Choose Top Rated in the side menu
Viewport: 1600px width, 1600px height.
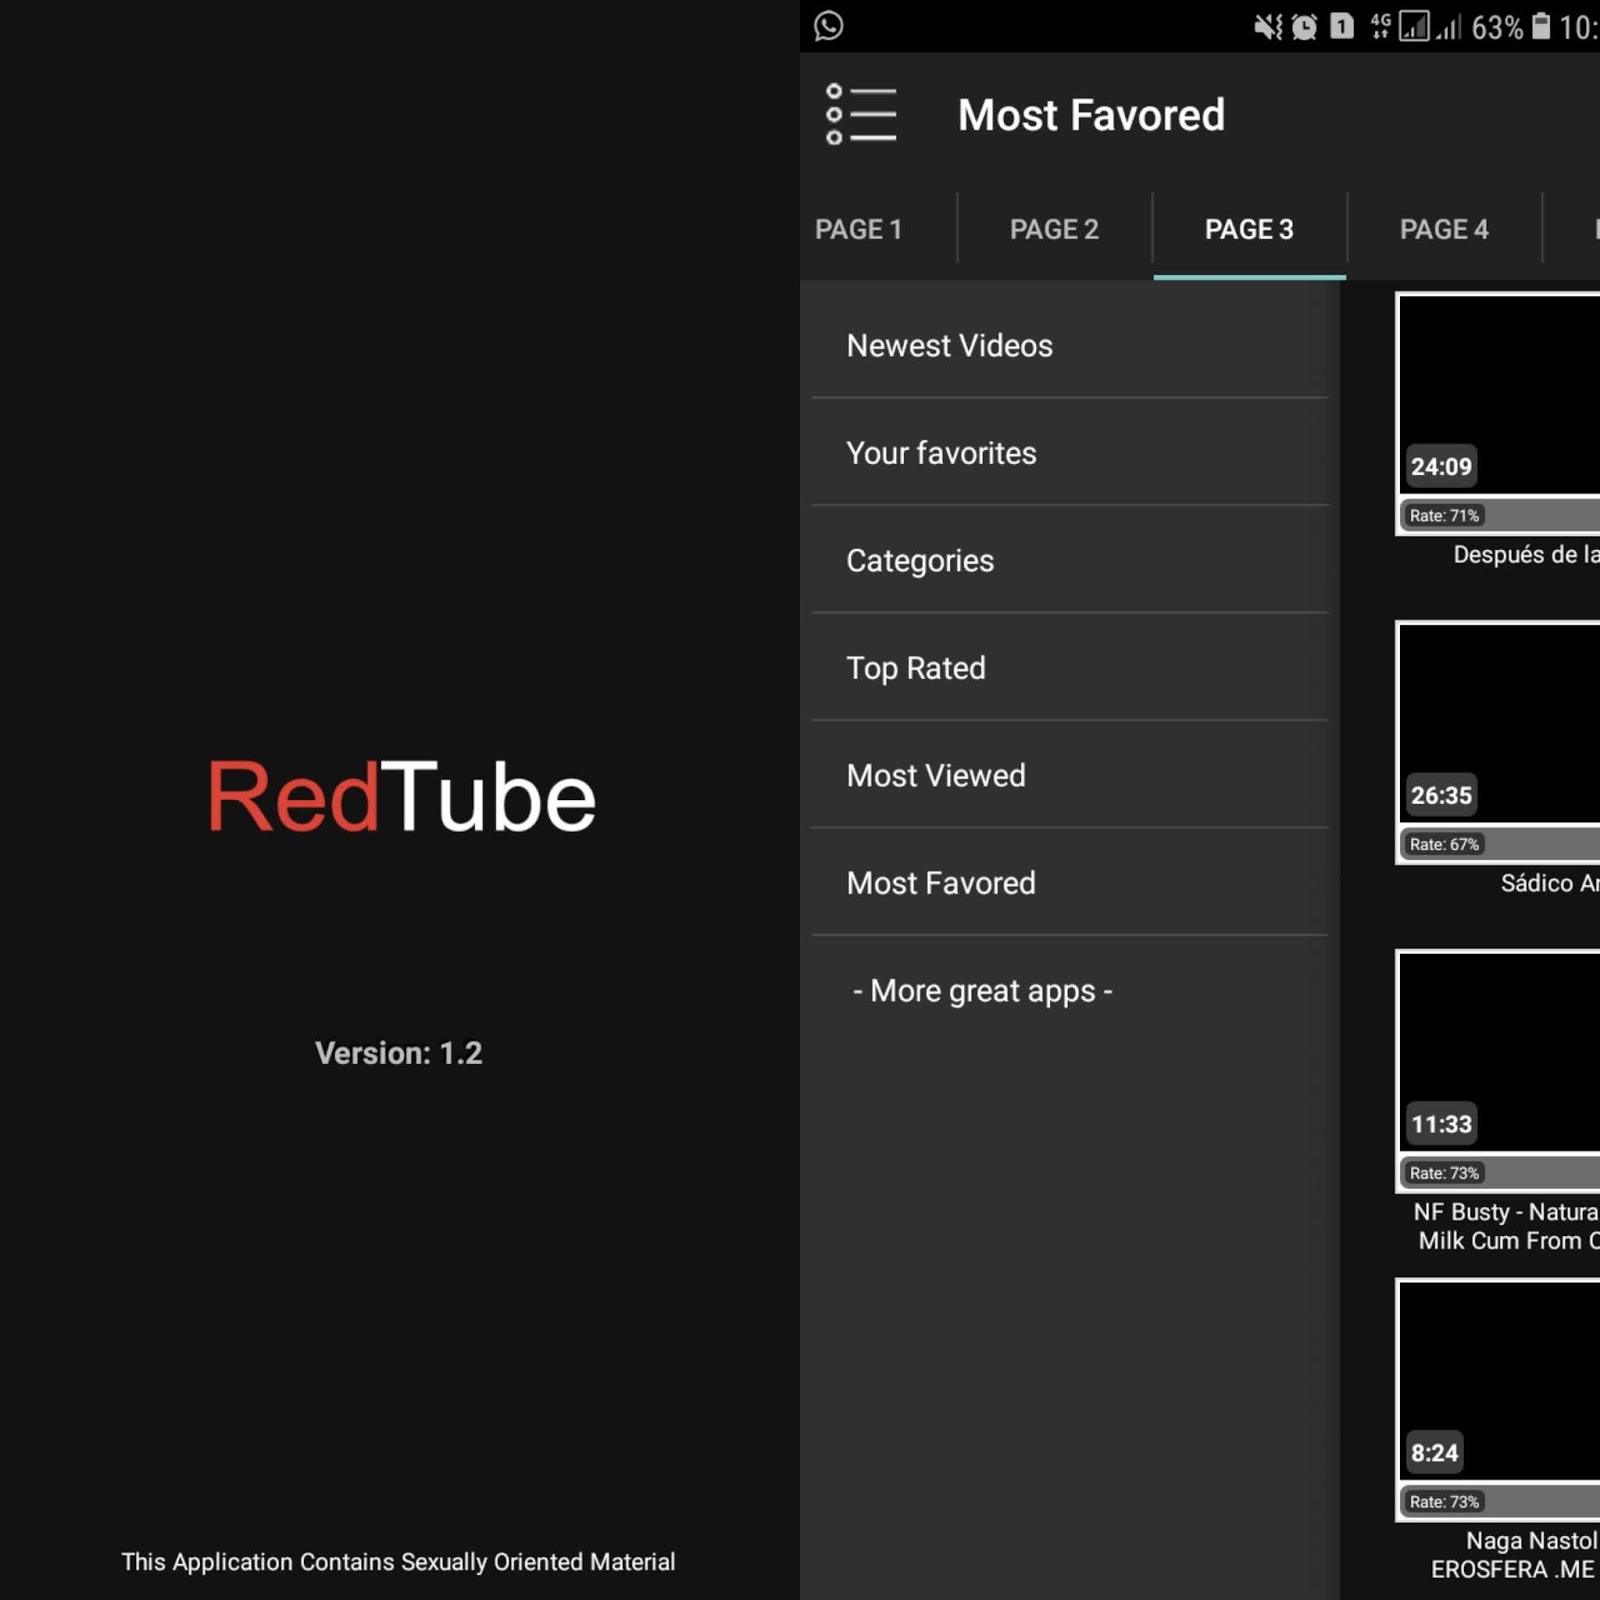pos(1070,668)
